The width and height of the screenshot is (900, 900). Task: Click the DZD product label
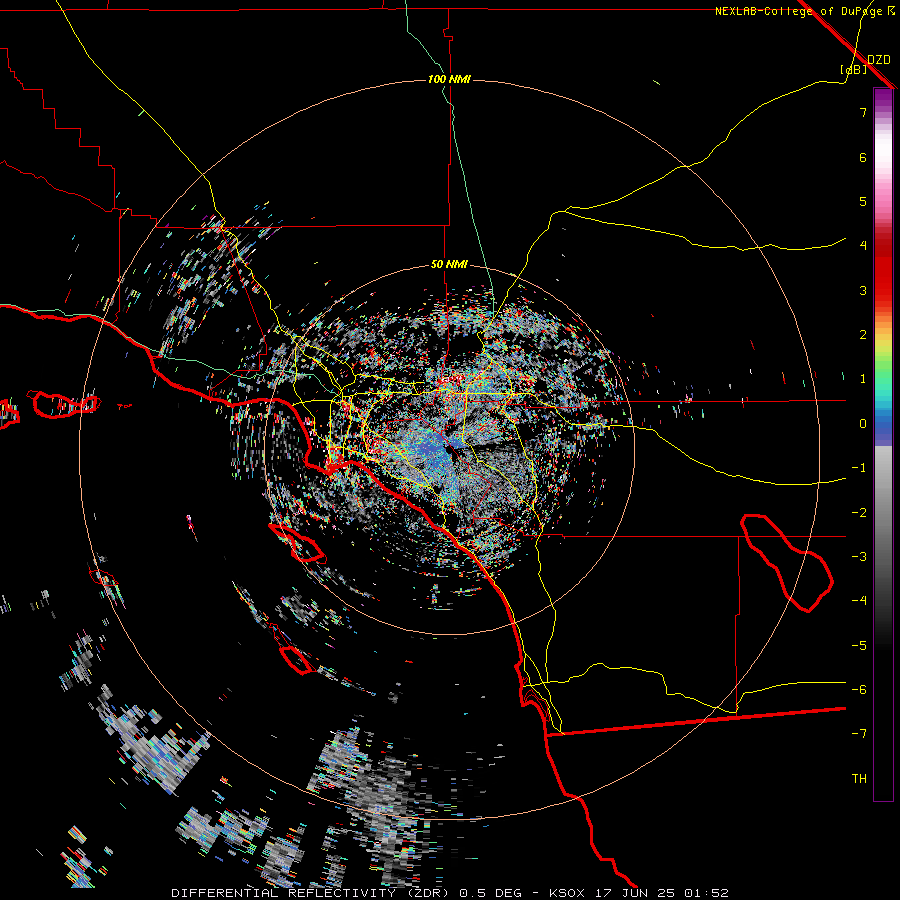[879, 60]
